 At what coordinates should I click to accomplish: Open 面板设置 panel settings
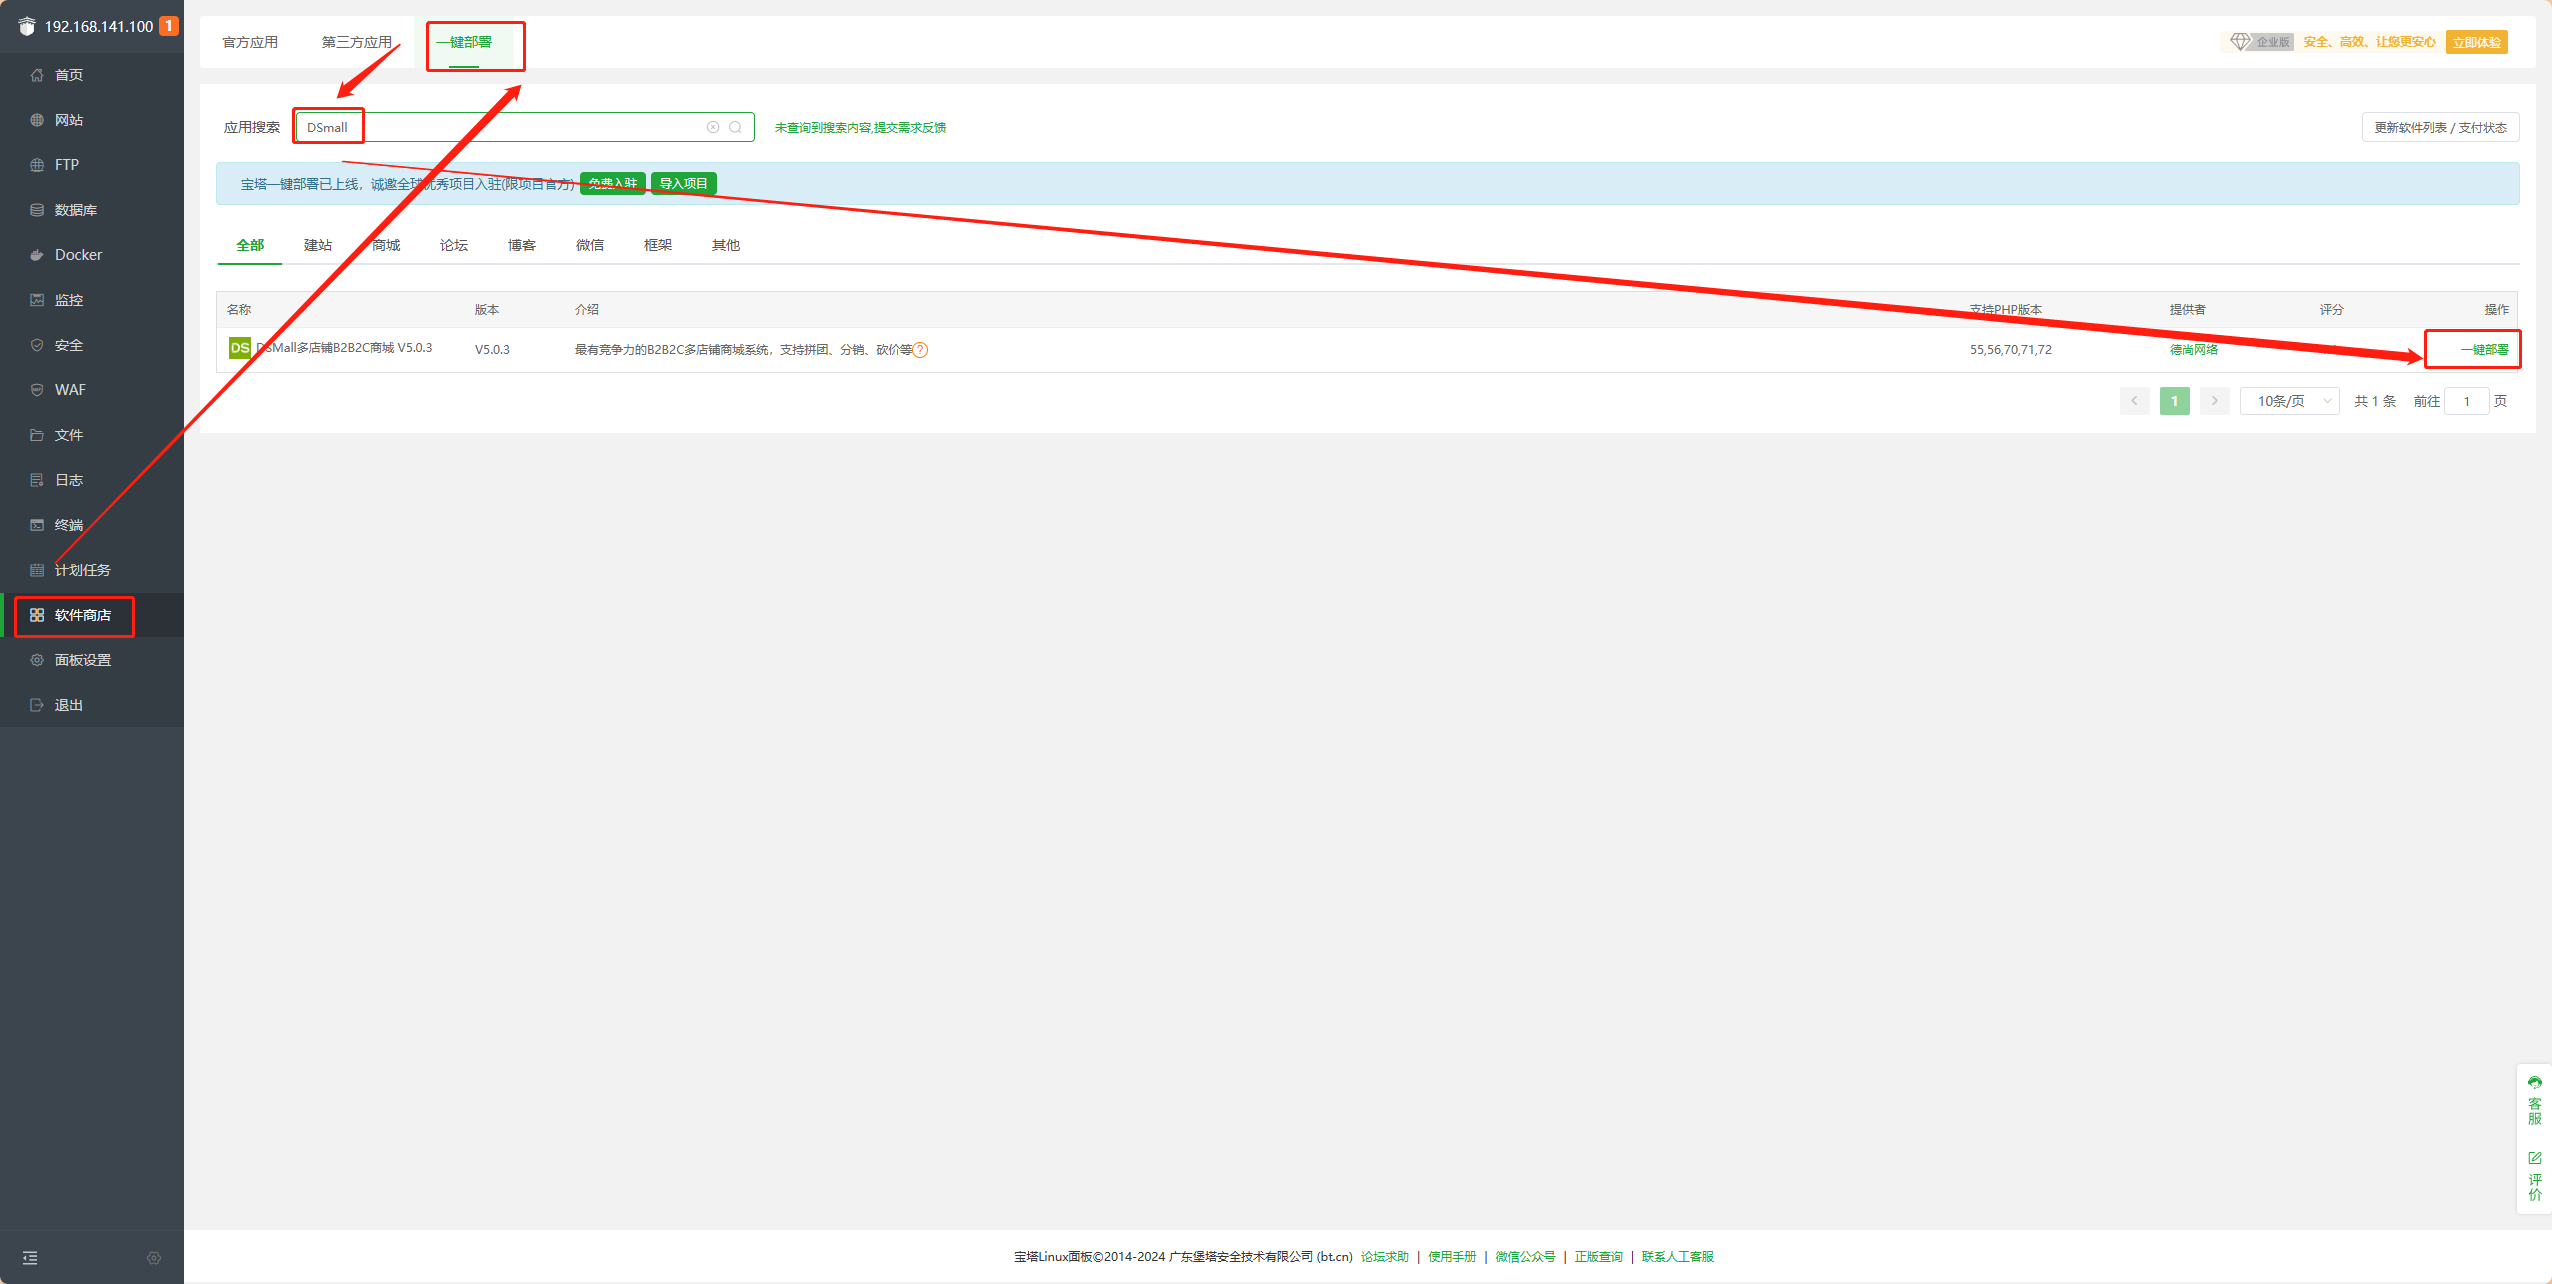pyautogui.click(x=92, y=660)
